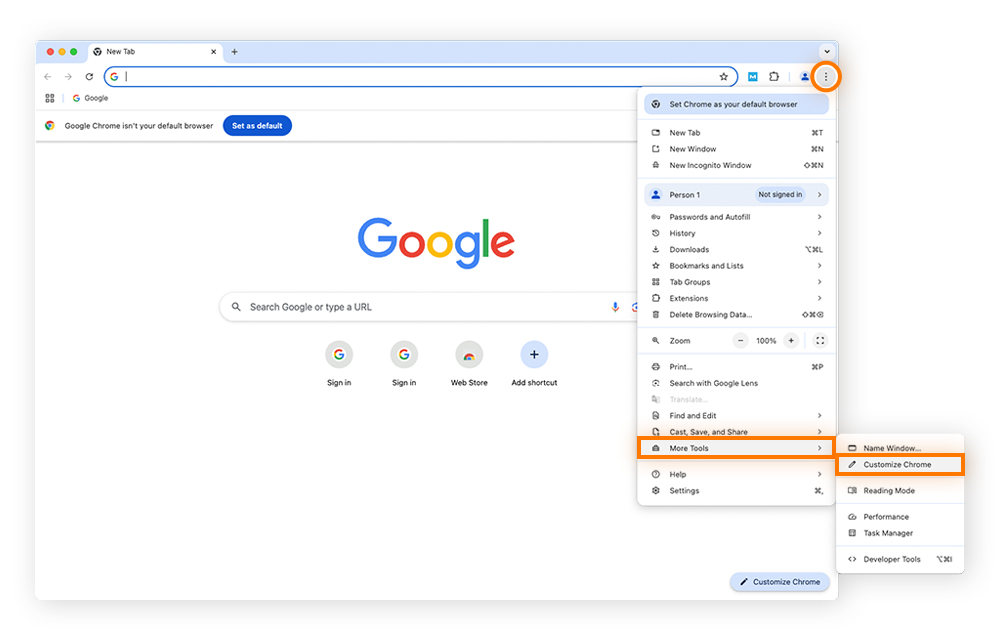Click the Set as default button
Screen dimensions: 1000x640
coord(257,126)
